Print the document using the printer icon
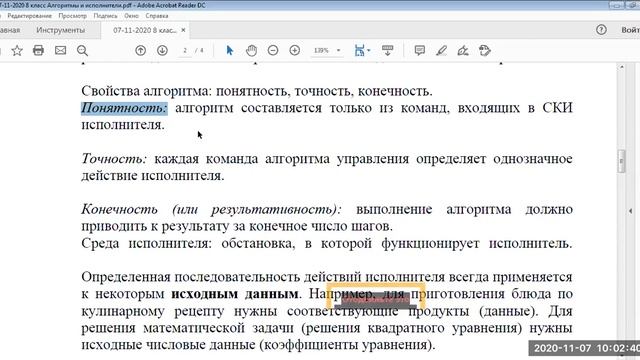The width and height of the screenshot is (640, 360). [x=38, y=50]
